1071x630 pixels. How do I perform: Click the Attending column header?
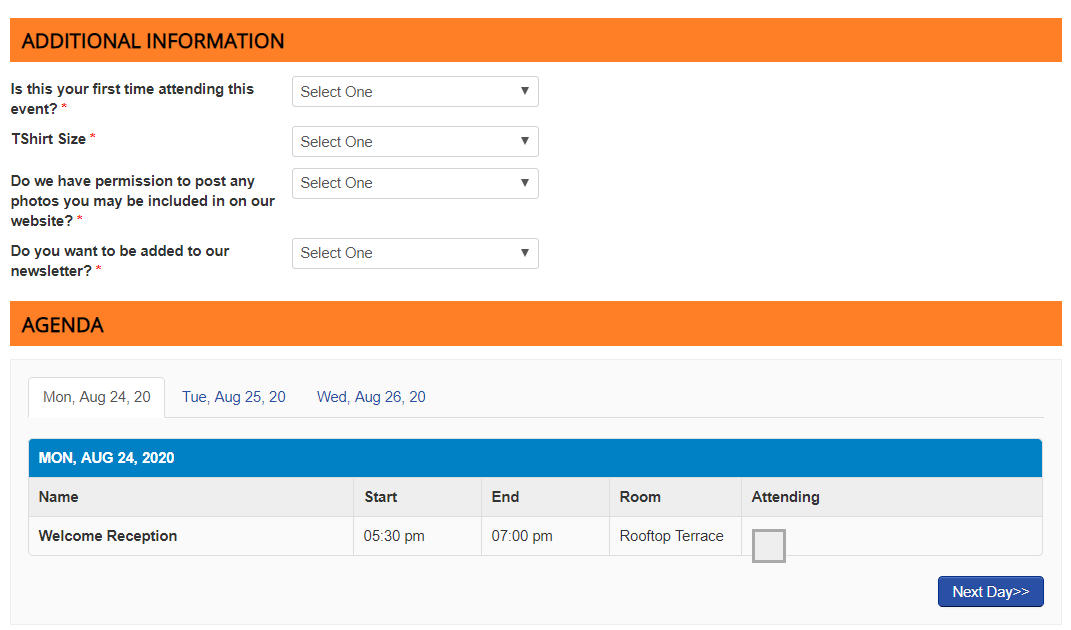pos(785,497)
